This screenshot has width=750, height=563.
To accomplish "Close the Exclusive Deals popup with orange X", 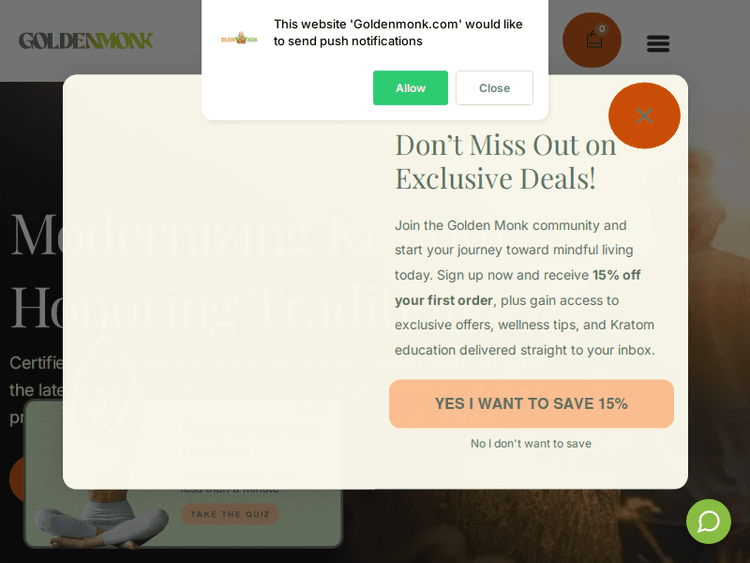I will pyautogui.click(x=644, y=115).
